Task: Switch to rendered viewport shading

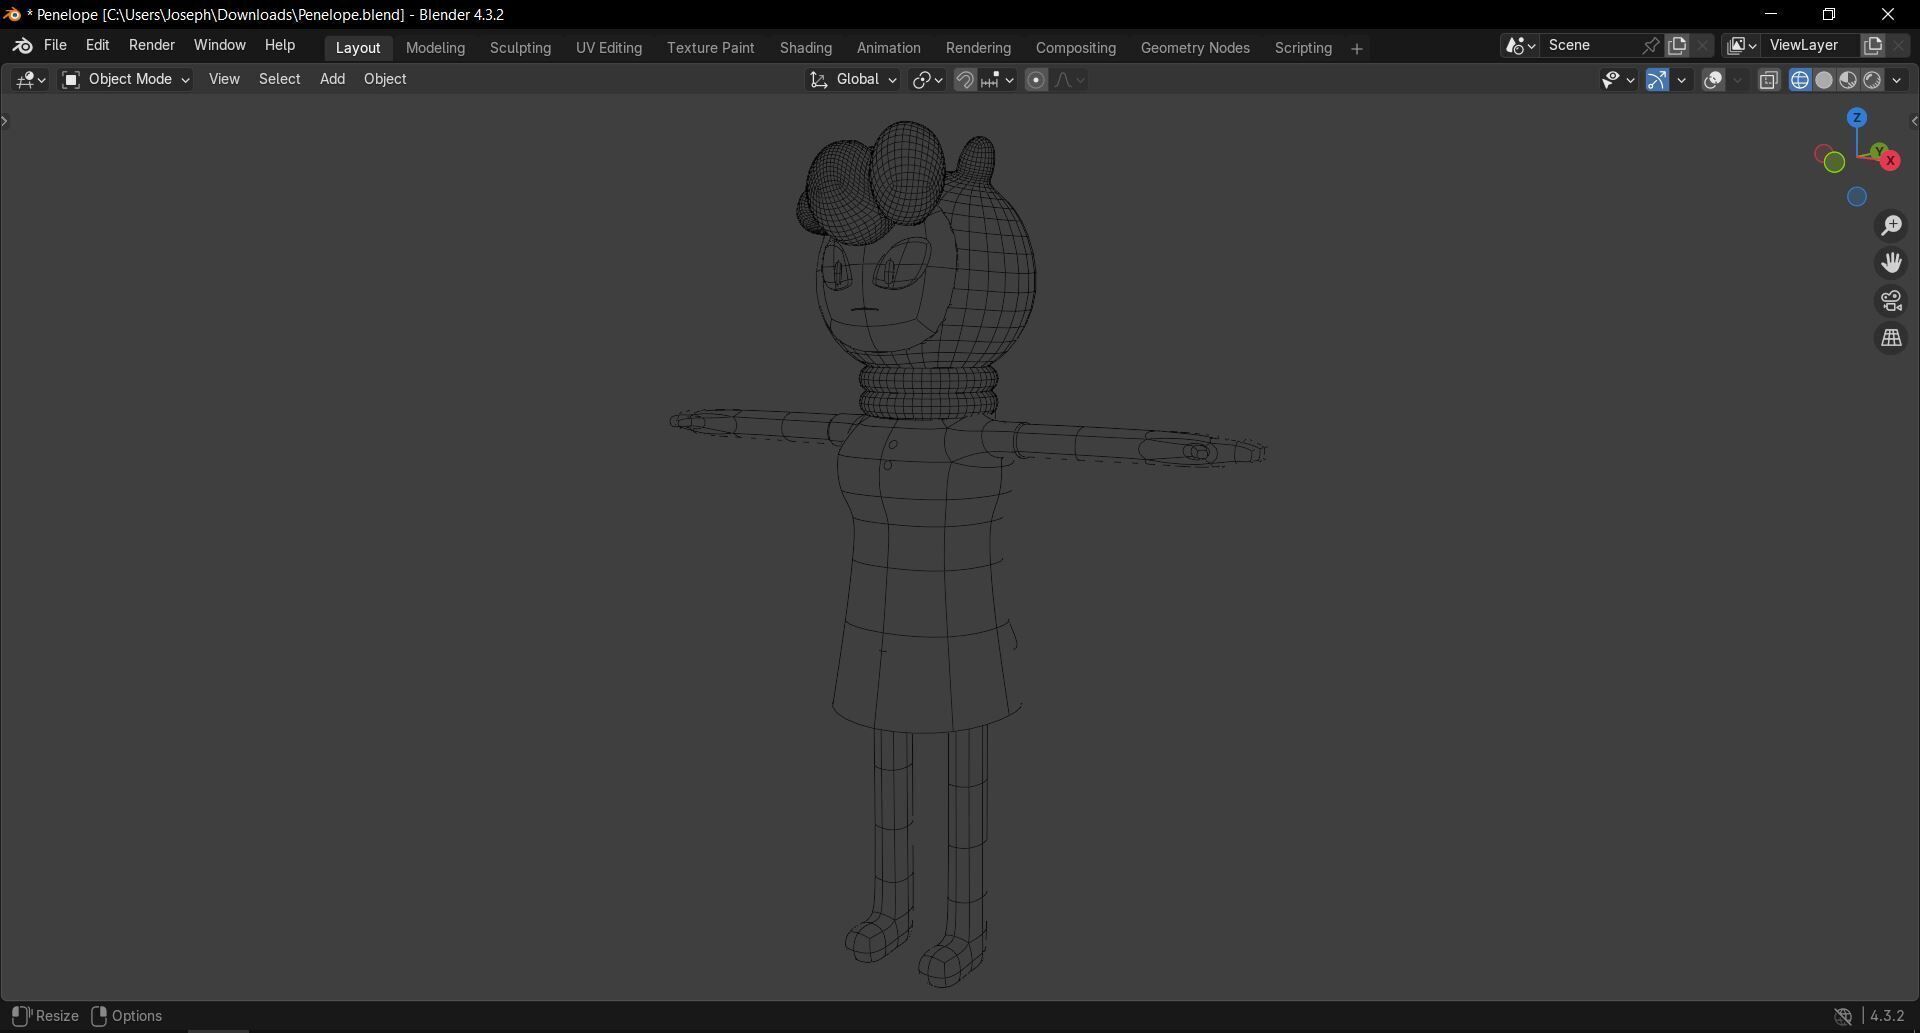Action: [1872, 80]
